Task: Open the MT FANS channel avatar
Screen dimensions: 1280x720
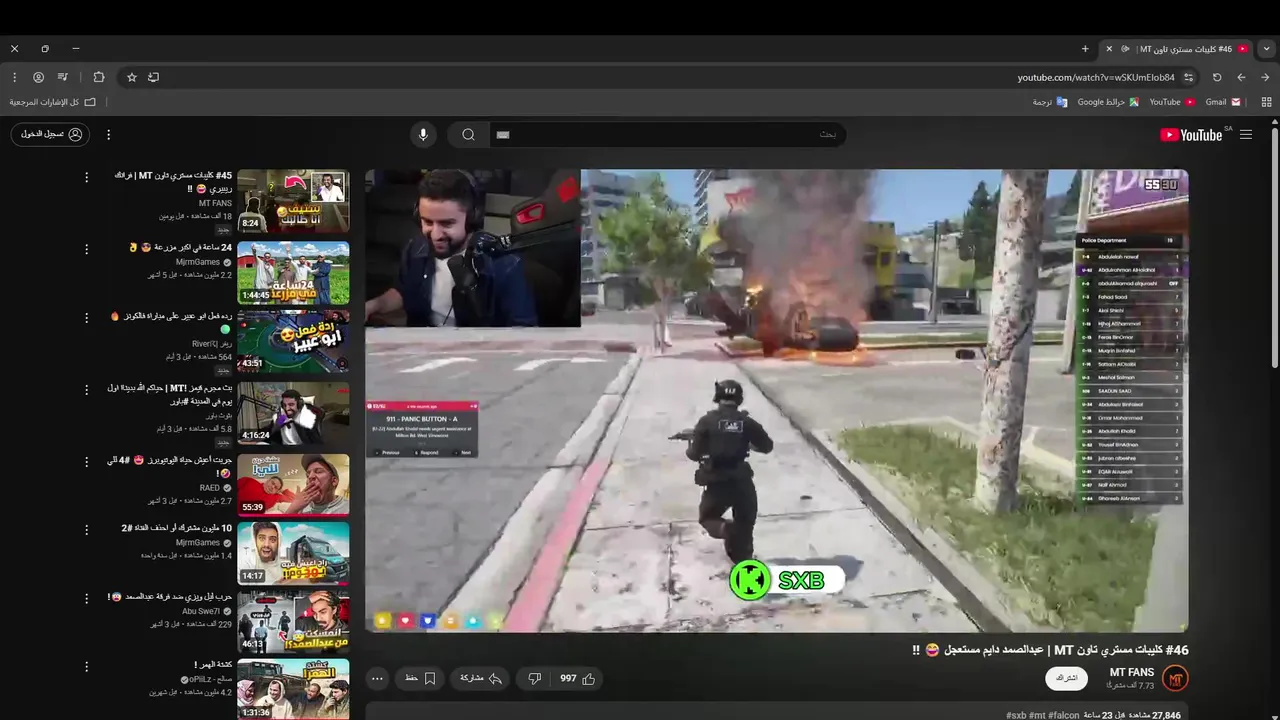Action: [1176, 678]
